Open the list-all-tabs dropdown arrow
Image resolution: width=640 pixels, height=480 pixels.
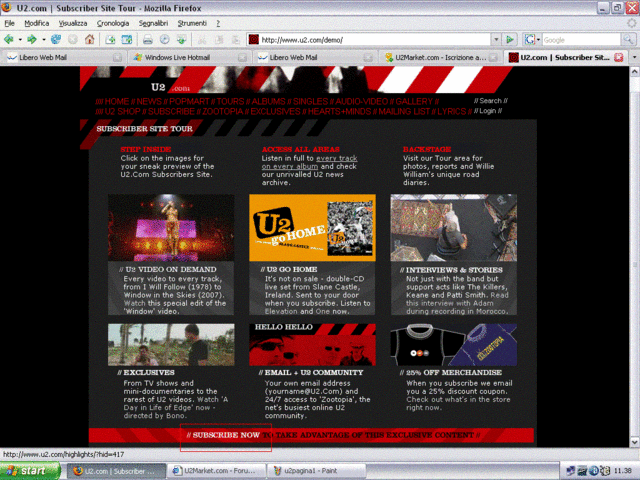(x=634, y=58)
